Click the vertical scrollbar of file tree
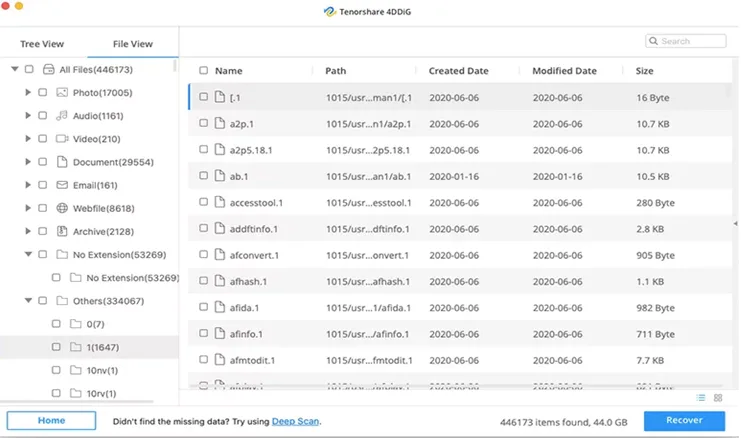The image size is (741, 438). click(175, 65)
